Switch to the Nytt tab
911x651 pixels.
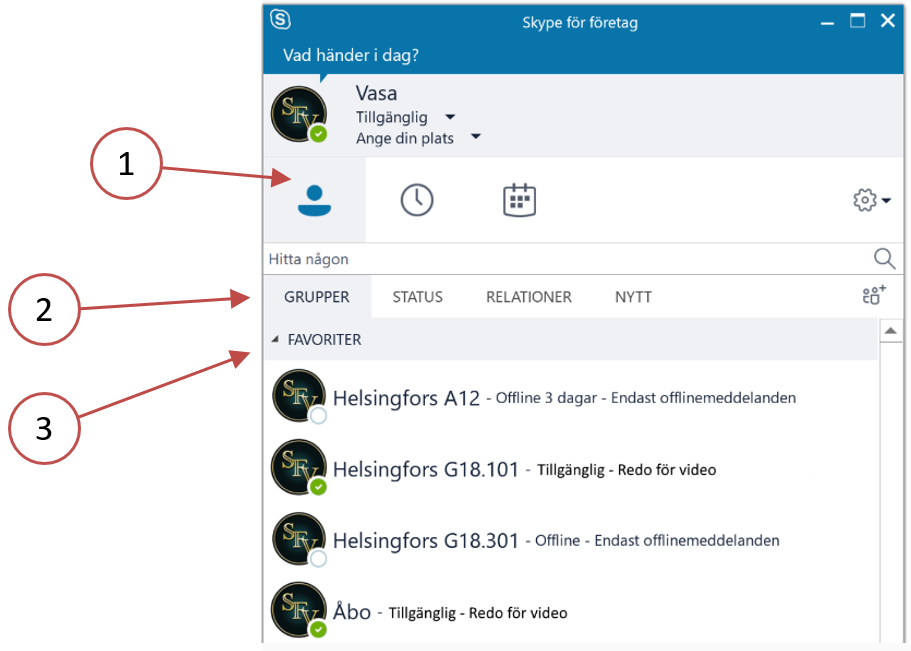click(x=633, y=297)
